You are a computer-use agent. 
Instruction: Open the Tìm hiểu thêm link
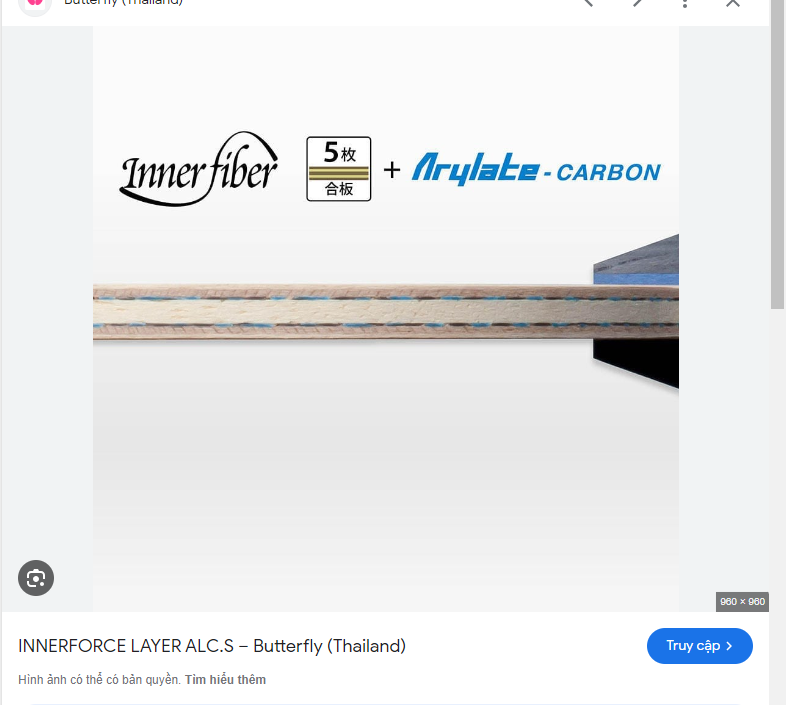225,679
